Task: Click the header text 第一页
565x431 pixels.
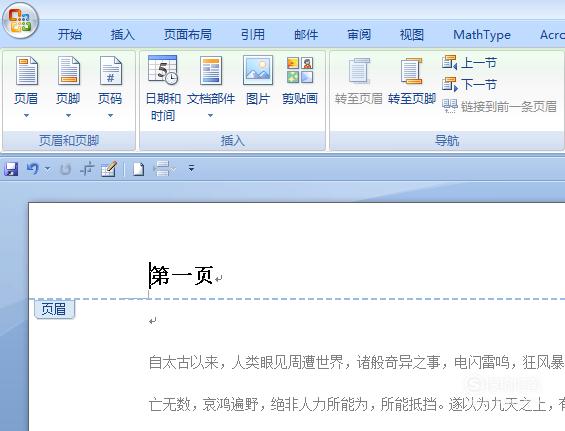Action: [x=182, y=276]
